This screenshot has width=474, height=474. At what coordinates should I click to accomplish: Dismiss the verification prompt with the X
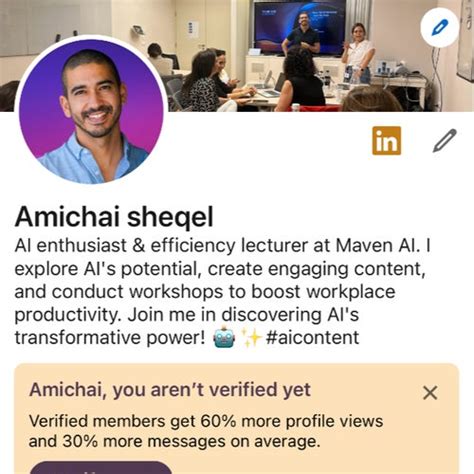point(430,393)
